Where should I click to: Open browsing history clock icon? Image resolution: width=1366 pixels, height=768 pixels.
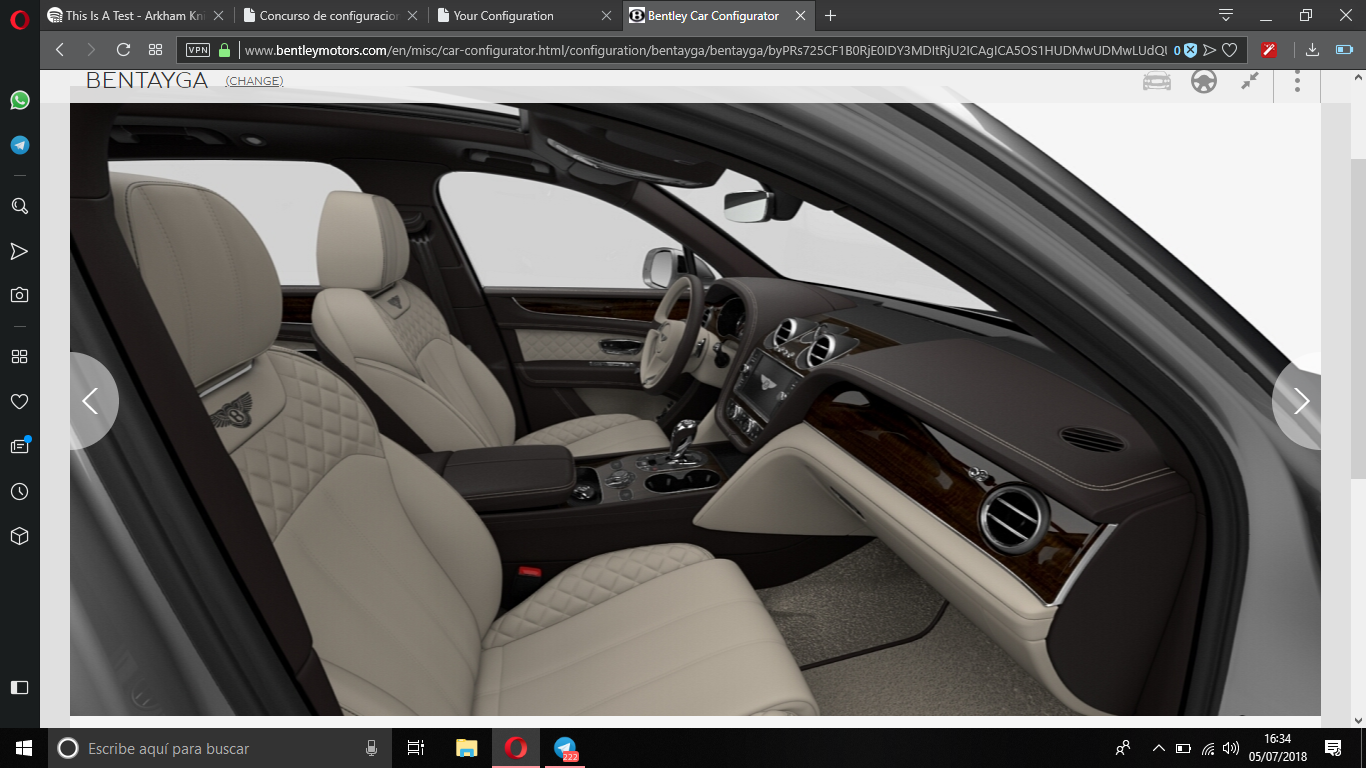(x=19, y=492)
